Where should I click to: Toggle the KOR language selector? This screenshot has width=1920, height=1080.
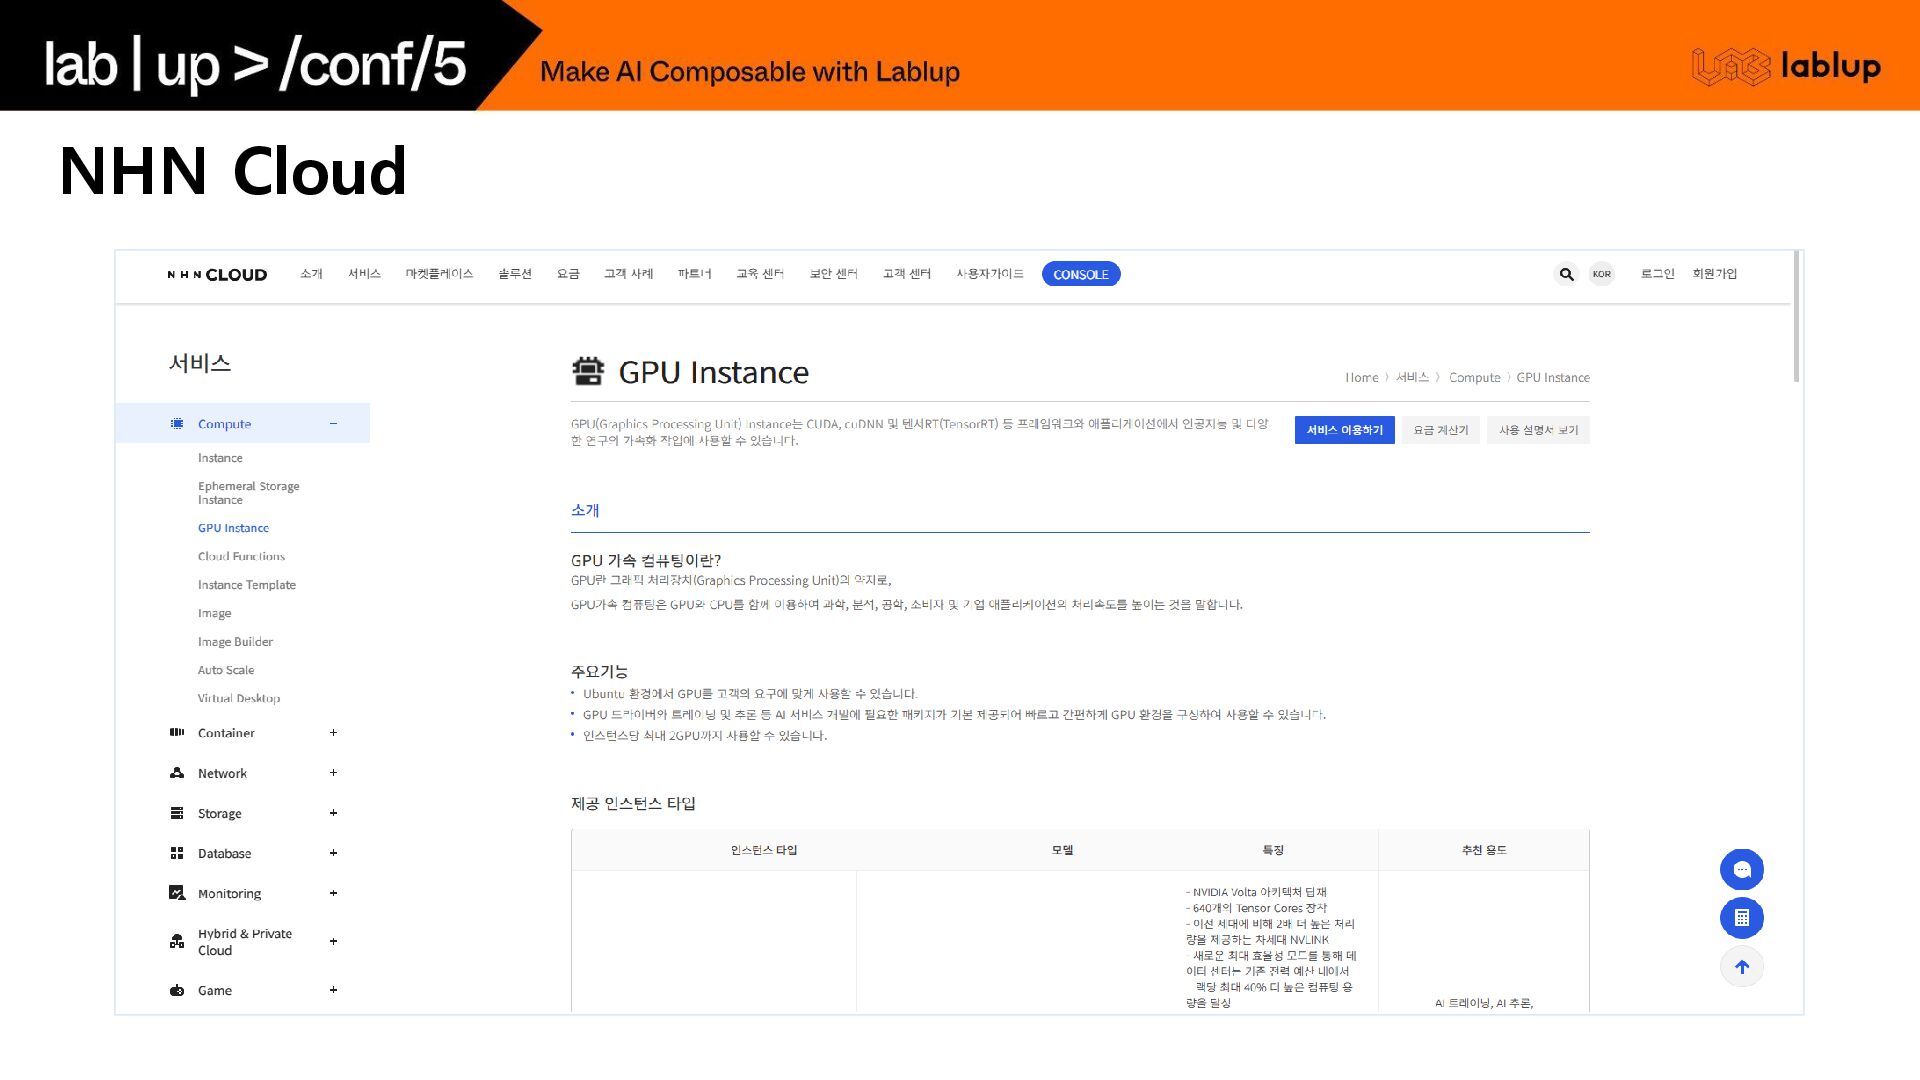coord(1601,274)
